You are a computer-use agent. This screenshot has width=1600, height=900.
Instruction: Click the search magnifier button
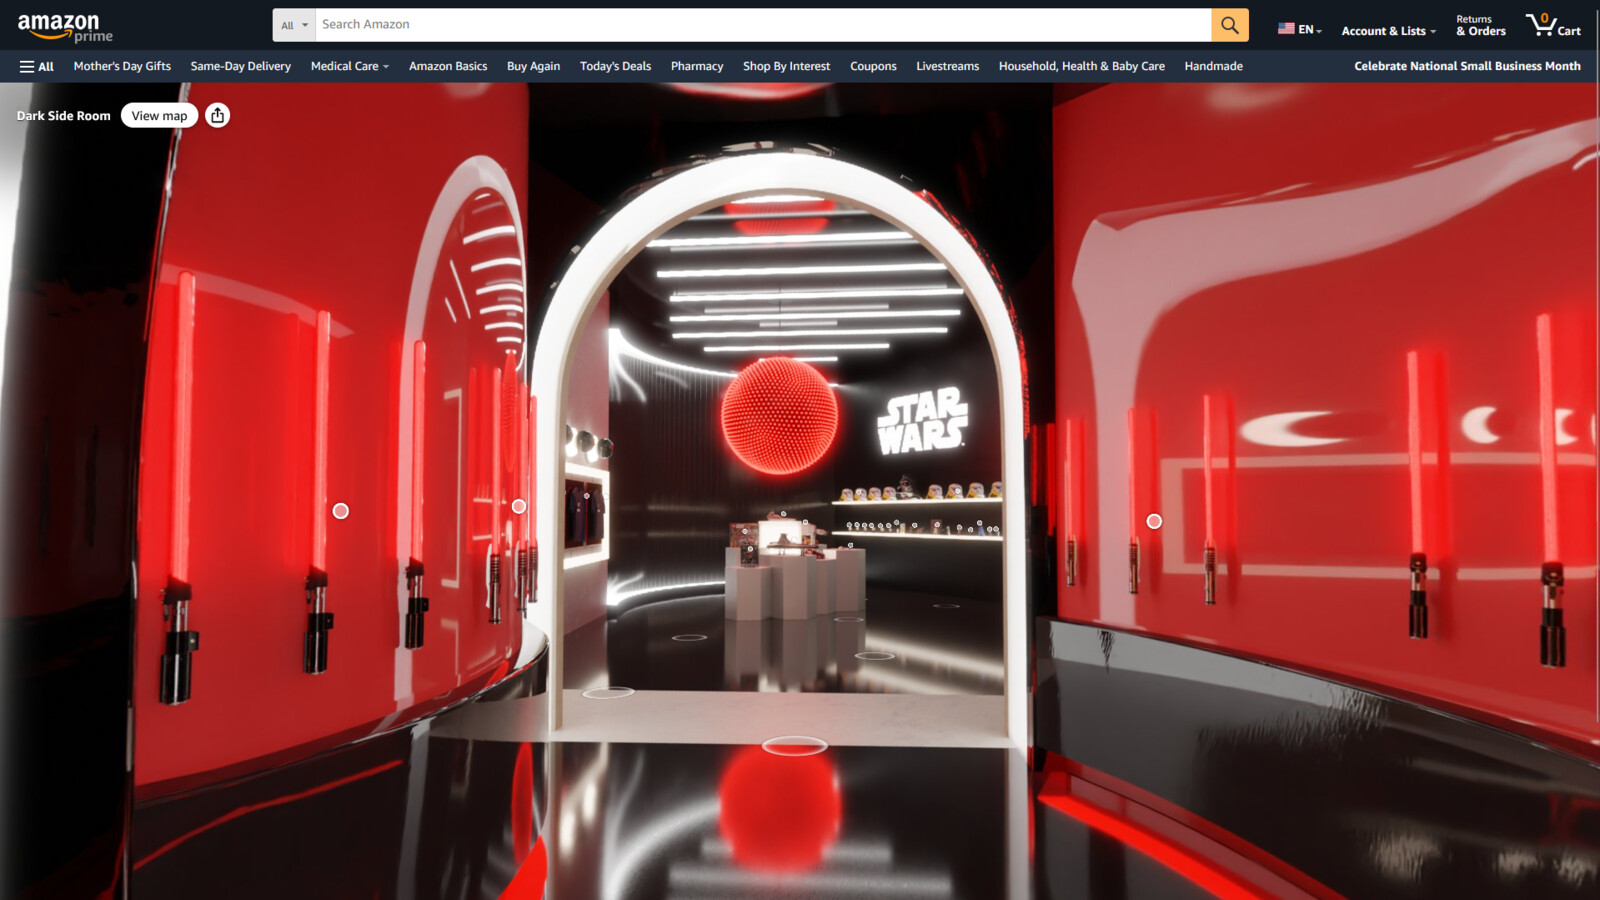click(1229, 25)
